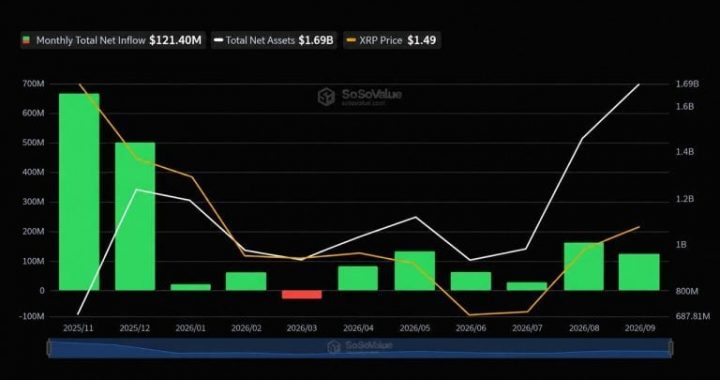Toggle the Monthly Total Net Inflow legend

pos(113,40)
